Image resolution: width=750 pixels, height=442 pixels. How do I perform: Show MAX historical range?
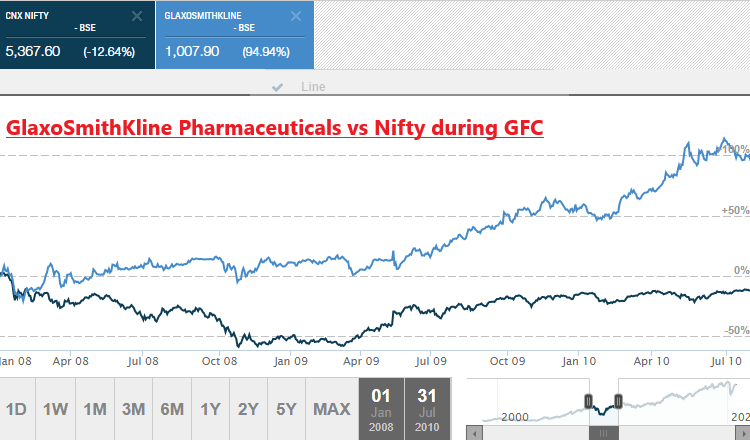[331, 409]
